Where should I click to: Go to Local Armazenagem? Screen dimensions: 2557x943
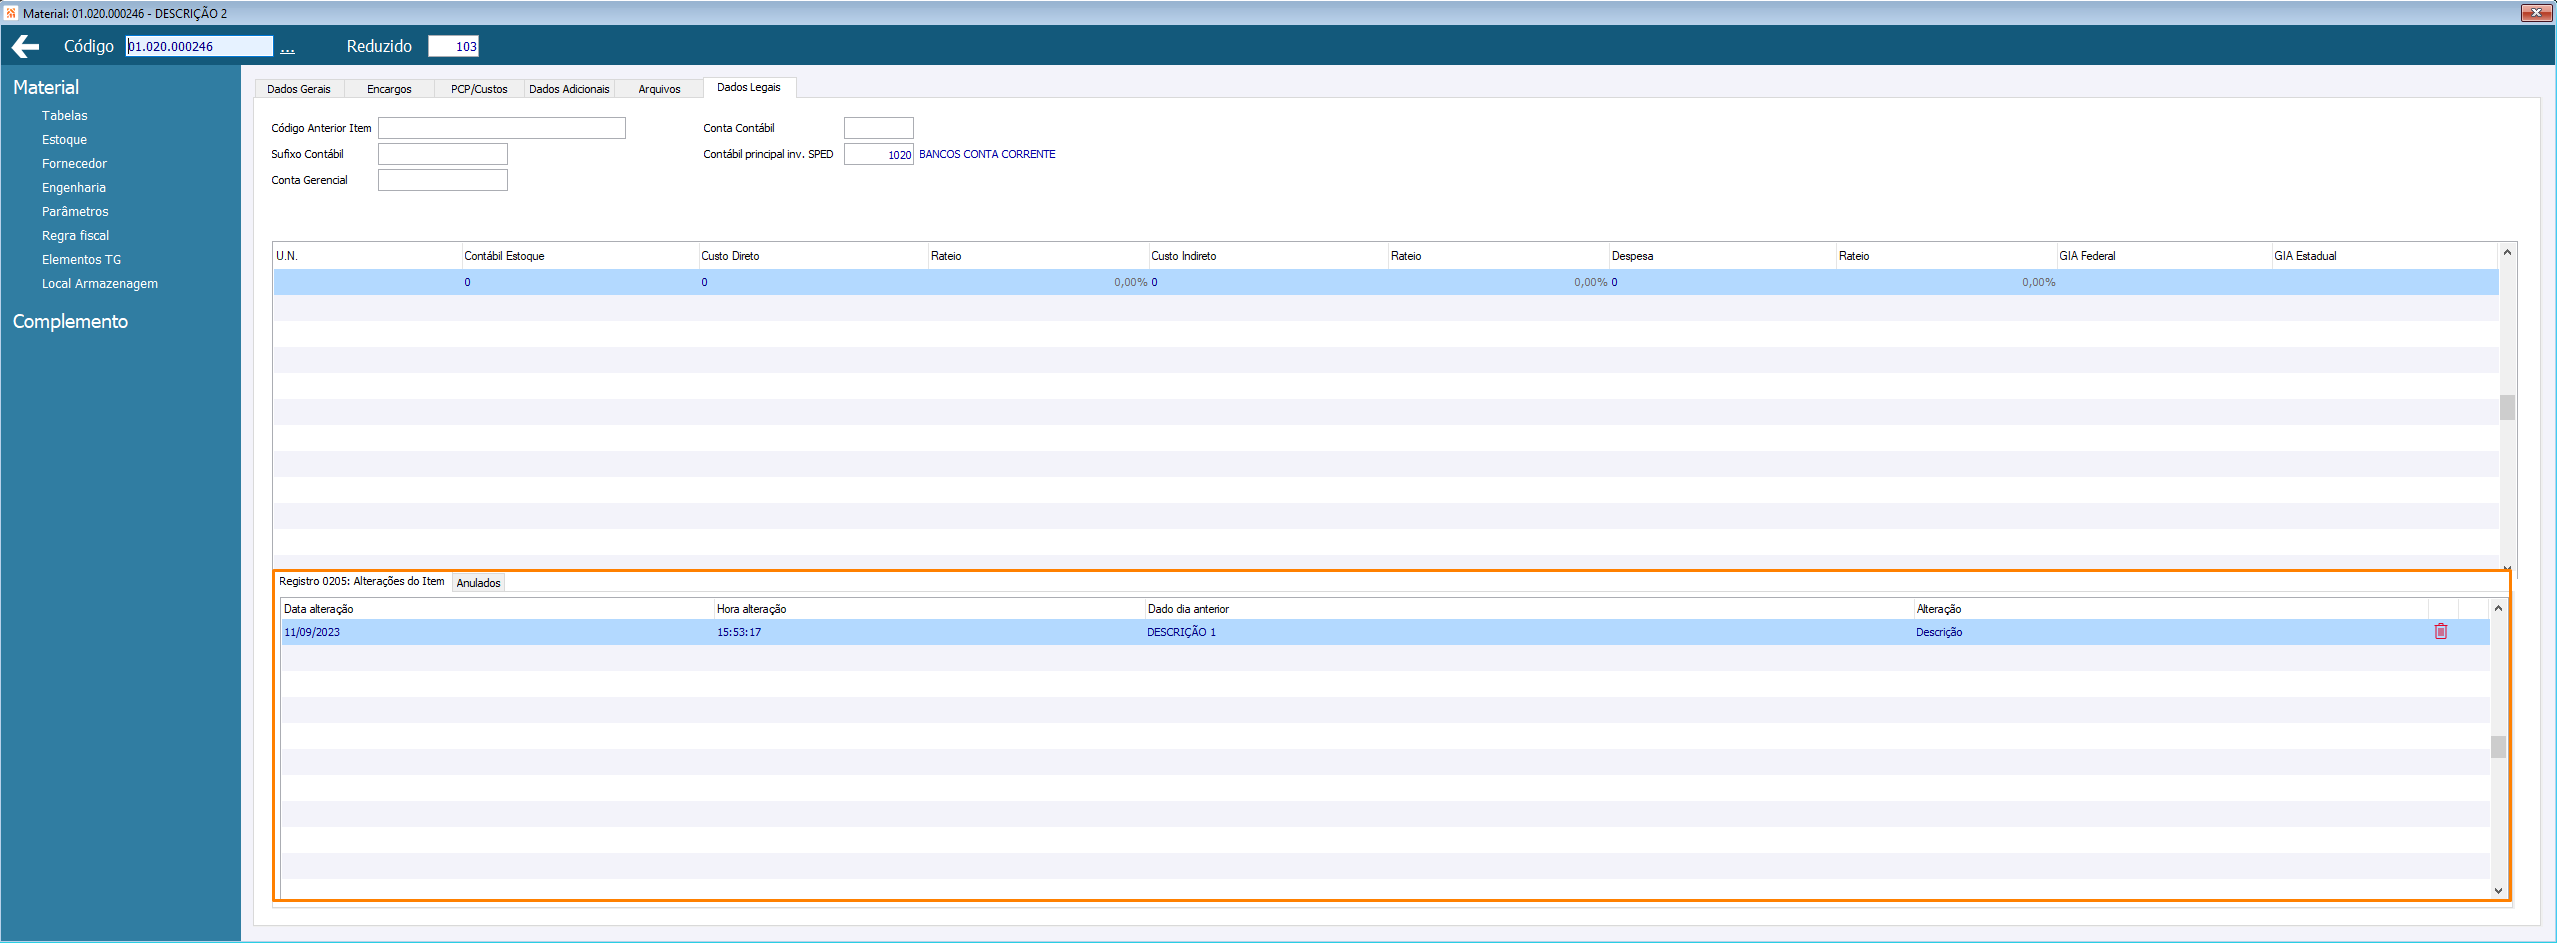click(100, 284)
